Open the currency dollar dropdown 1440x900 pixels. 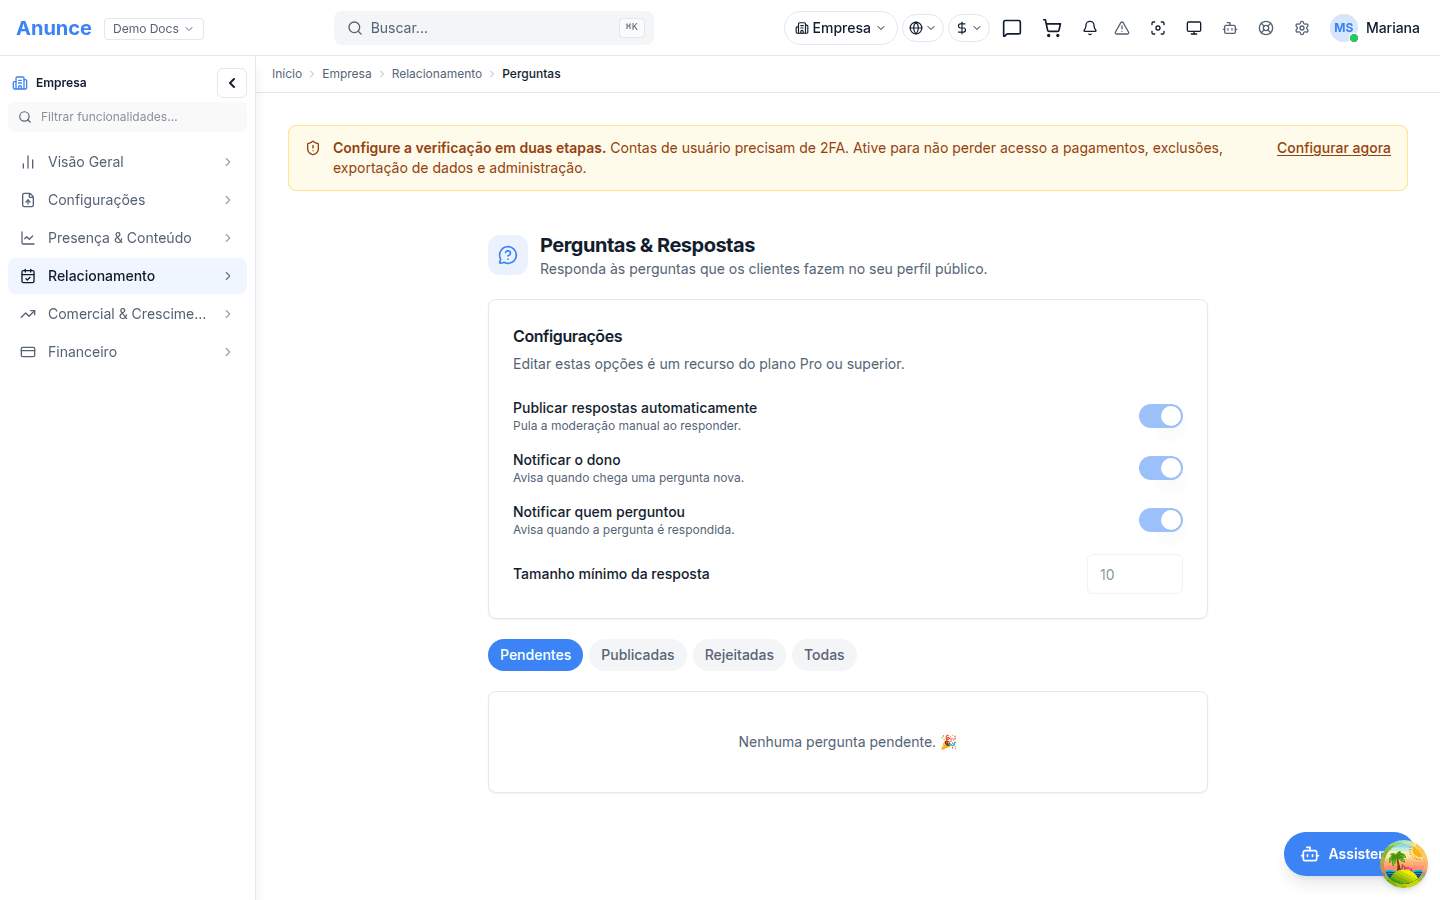coord(969,28)
